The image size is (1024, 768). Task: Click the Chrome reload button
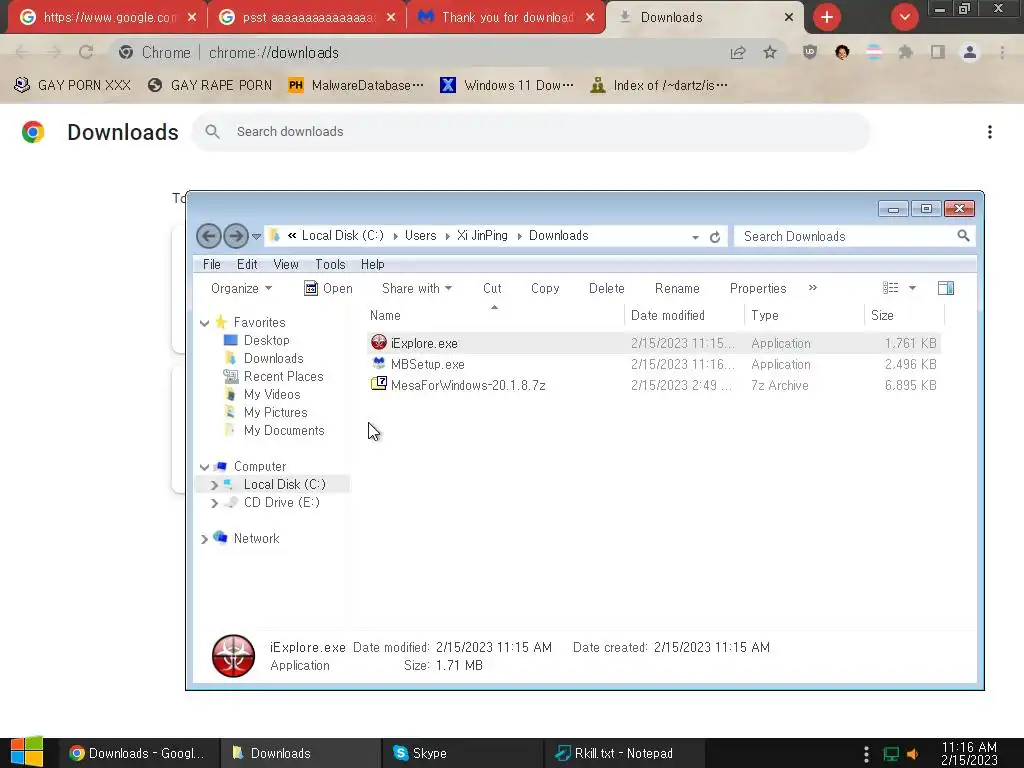pyautogui.click(x=86, y=52)
